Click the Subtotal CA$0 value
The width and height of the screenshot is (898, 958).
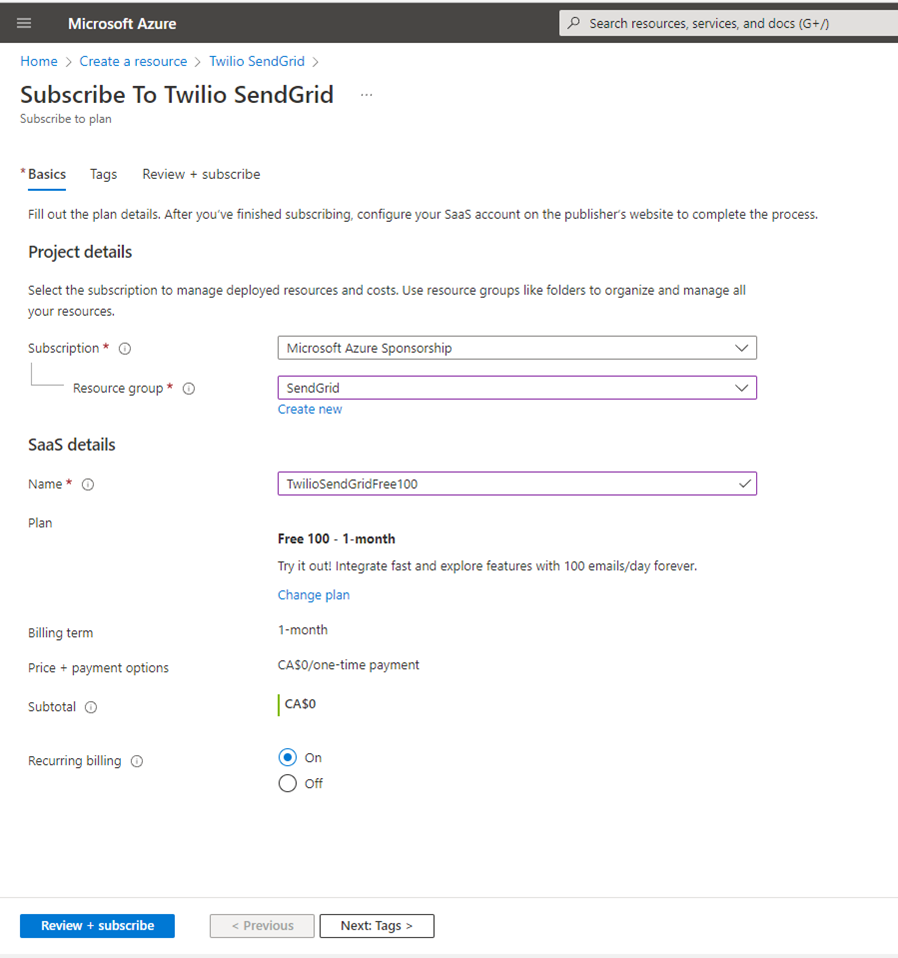300,704
